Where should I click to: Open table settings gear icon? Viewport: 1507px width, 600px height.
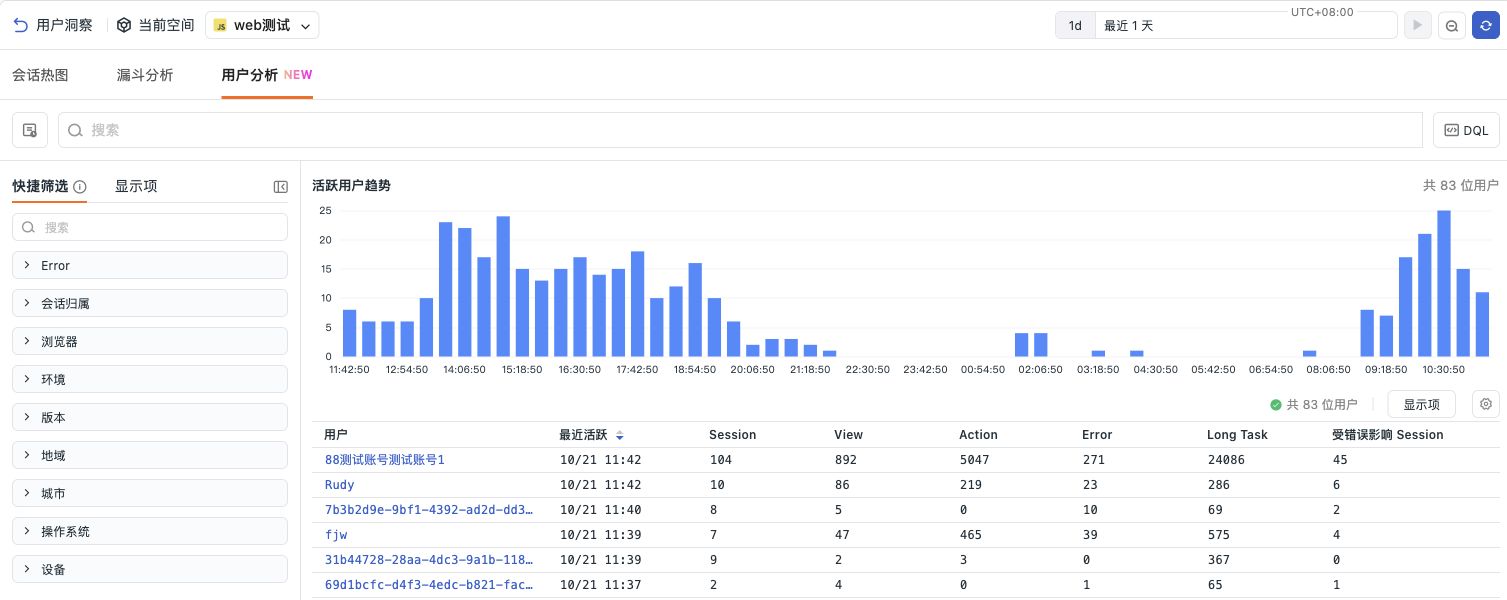coord(1486,404)
